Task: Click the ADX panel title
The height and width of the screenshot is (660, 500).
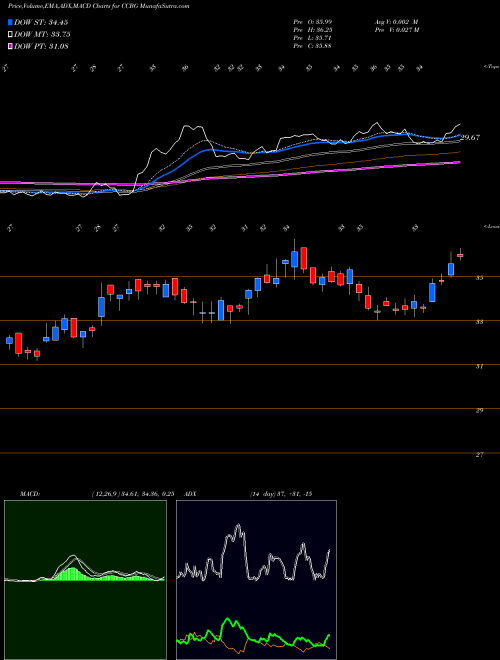Action: 191,494
